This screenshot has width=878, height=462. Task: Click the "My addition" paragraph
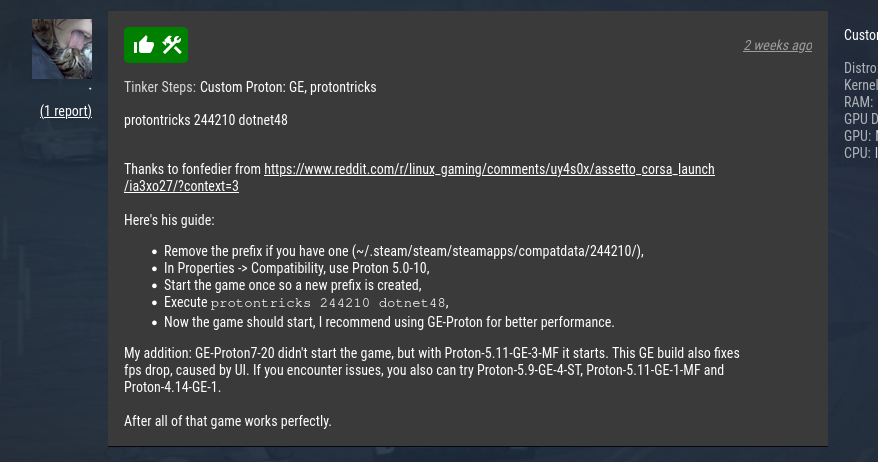431,370
